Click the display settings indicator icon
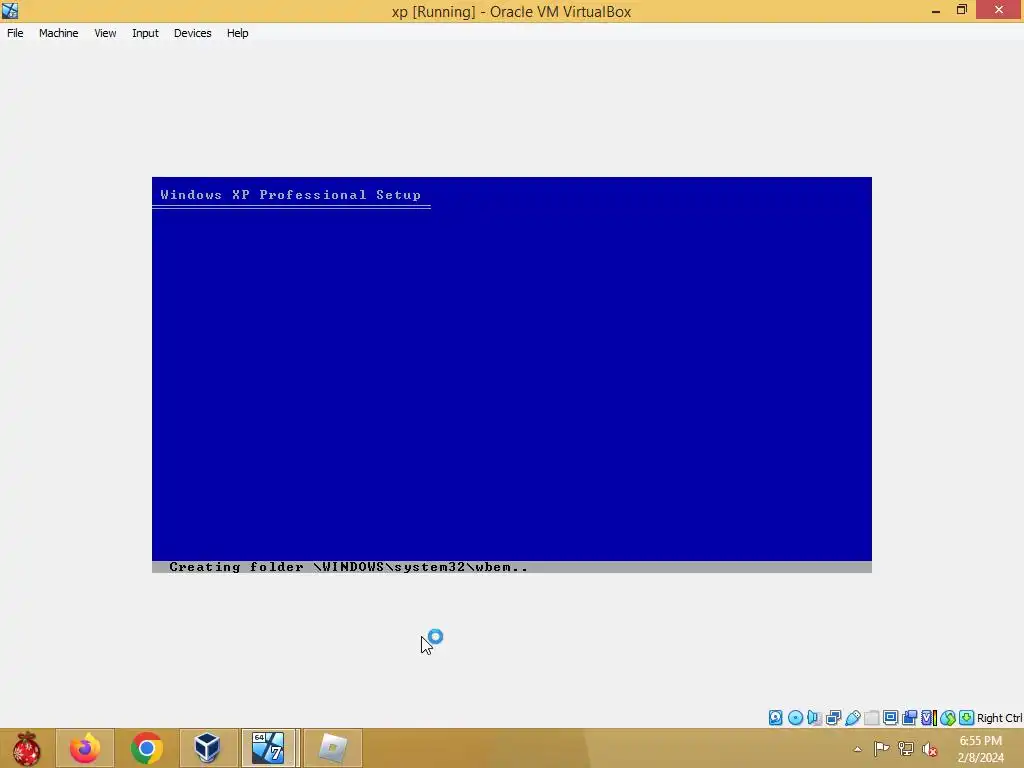 (890, 718)
